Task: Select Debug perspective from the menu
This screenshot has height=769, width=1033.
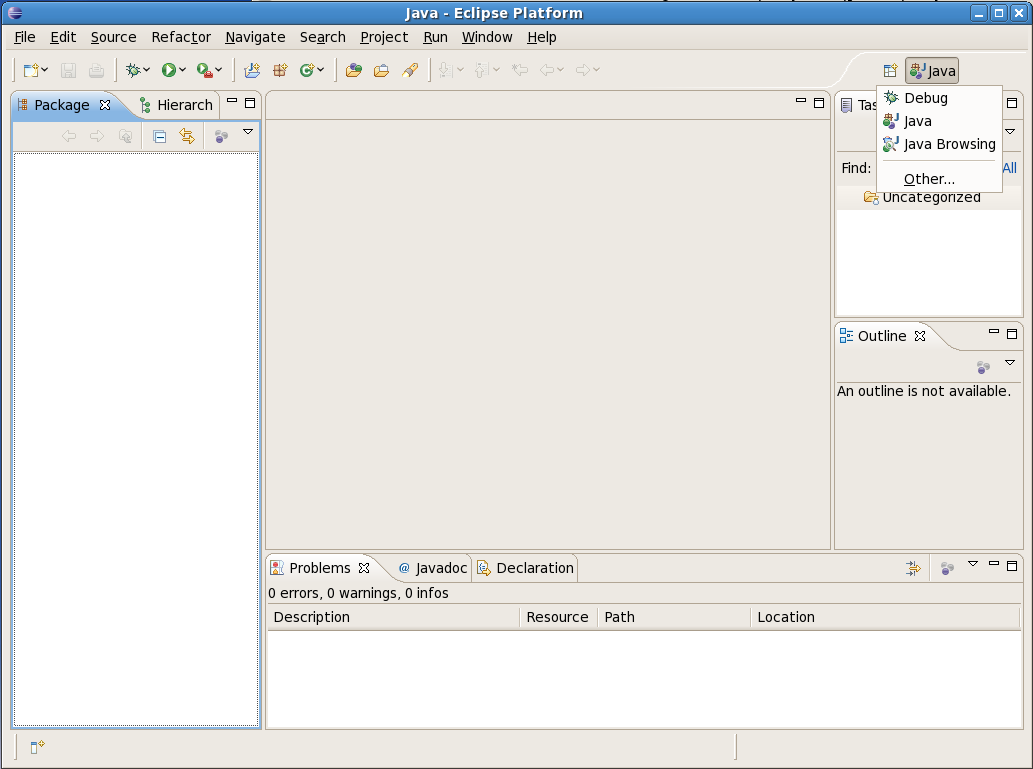Action: [925, 98]
